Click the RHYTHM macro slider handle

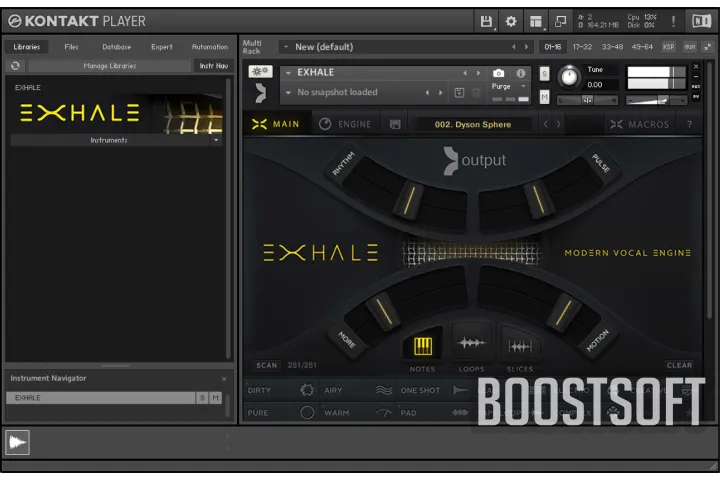pyautogui.click(x=410, y=200)
